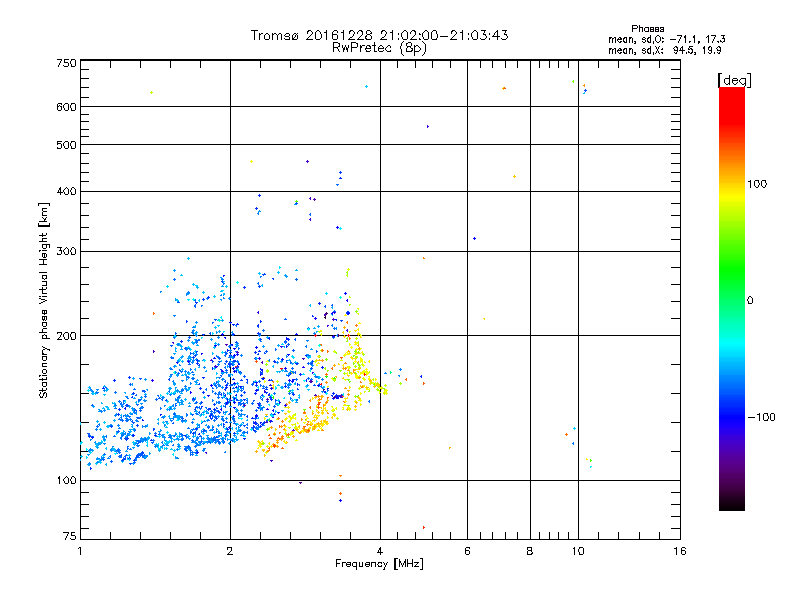The width and height of the screenshot is (800, 600).
Task: Click the y-axis tick label '75'
Action: (70, 536)
